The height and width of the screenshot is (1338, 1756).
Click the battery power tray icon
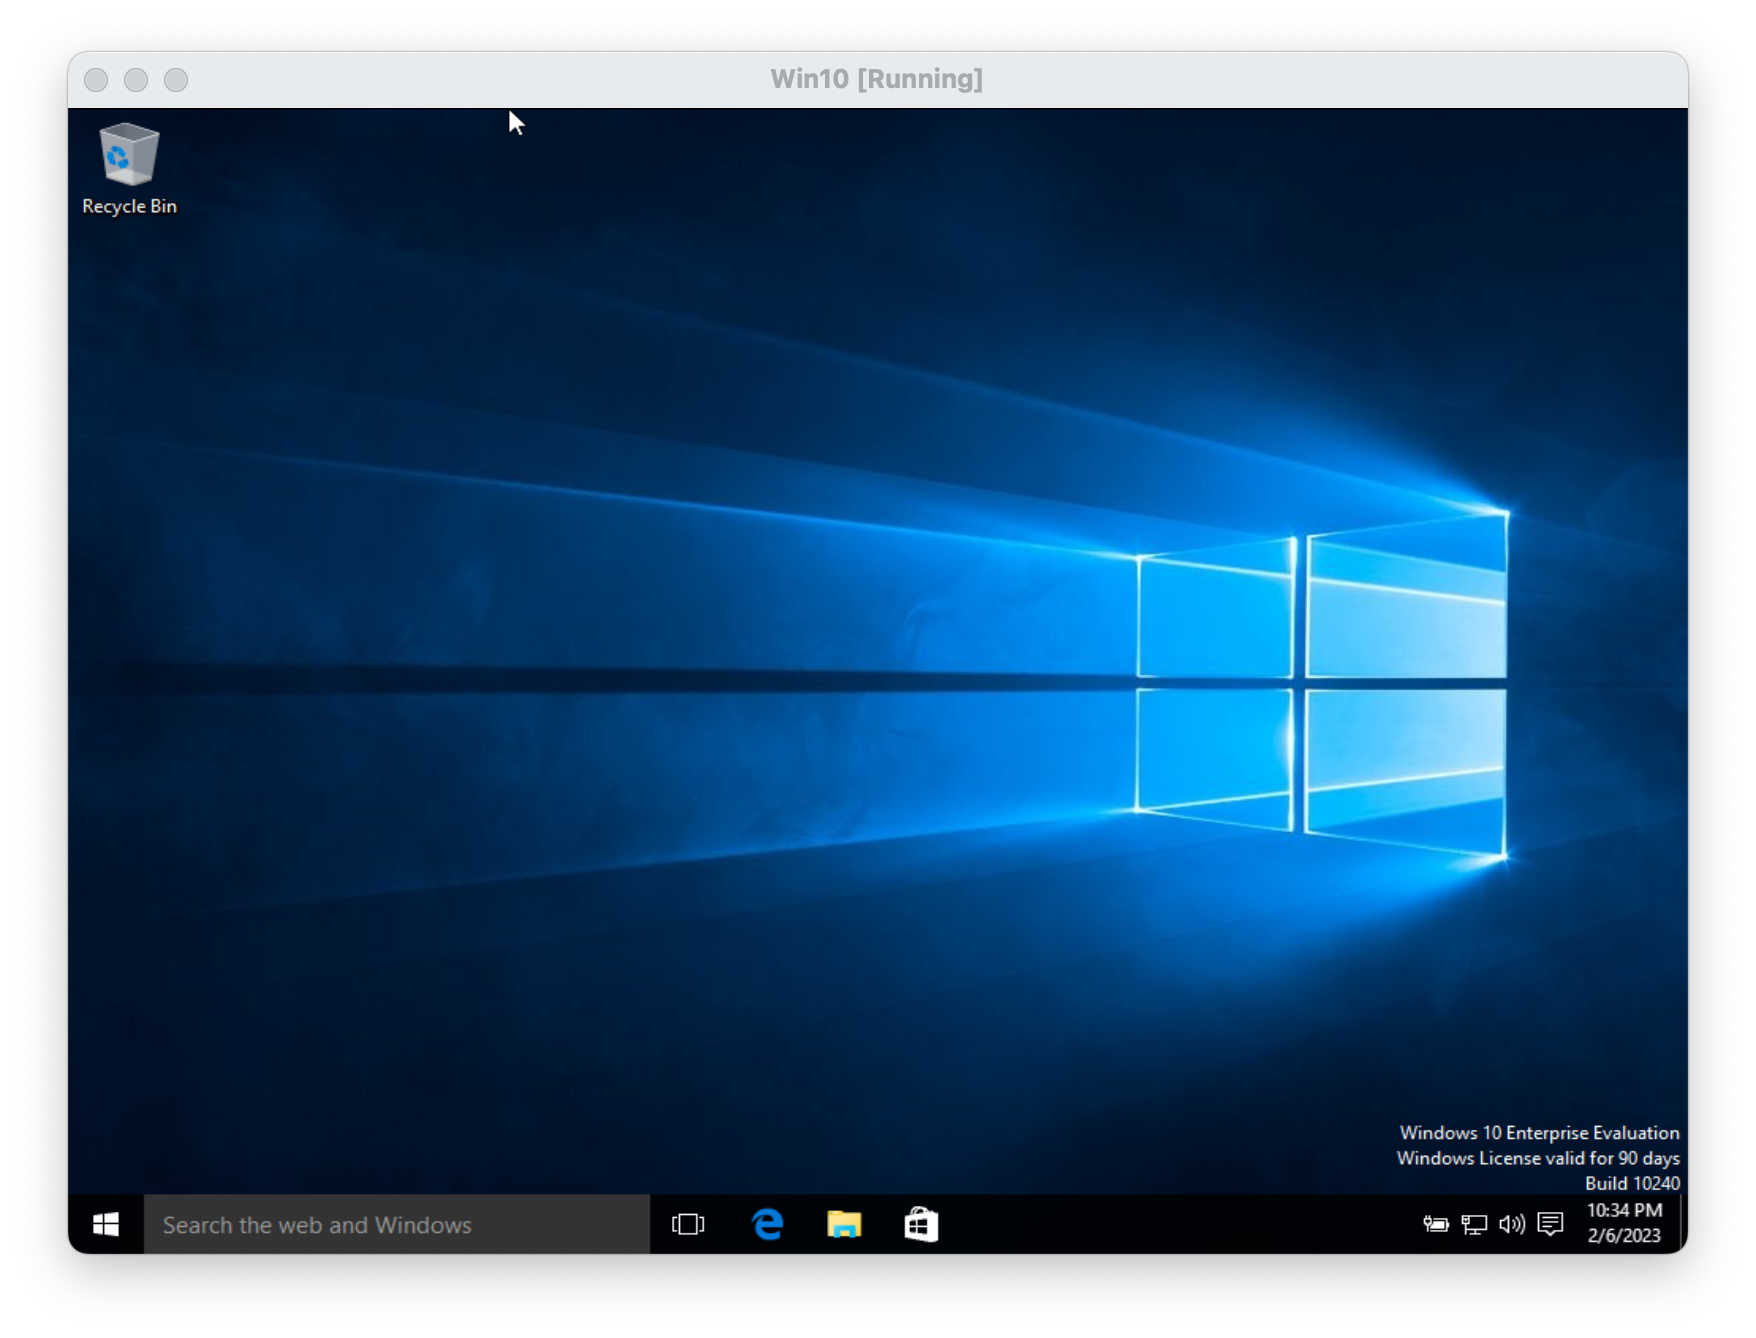pyautogui.click(x=1436, y=1224)
